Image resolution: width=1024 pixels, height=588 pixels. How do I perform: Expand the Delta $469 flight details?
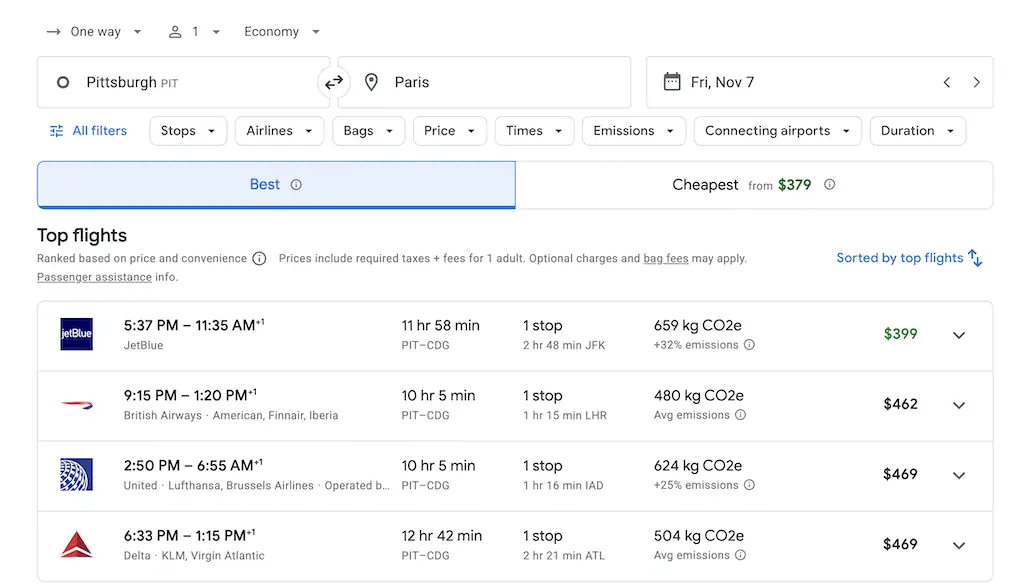pos(959,545)
